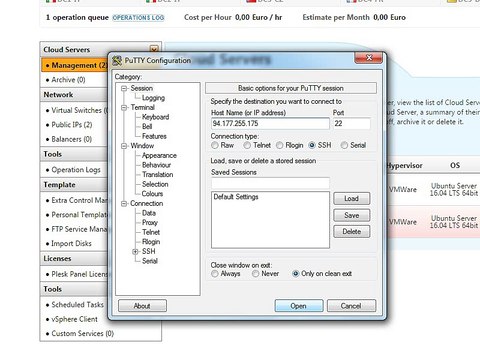Image resolution: width=480 pixels, height=360 pixels.
Task: Click the About button
Action: [142, 306]
